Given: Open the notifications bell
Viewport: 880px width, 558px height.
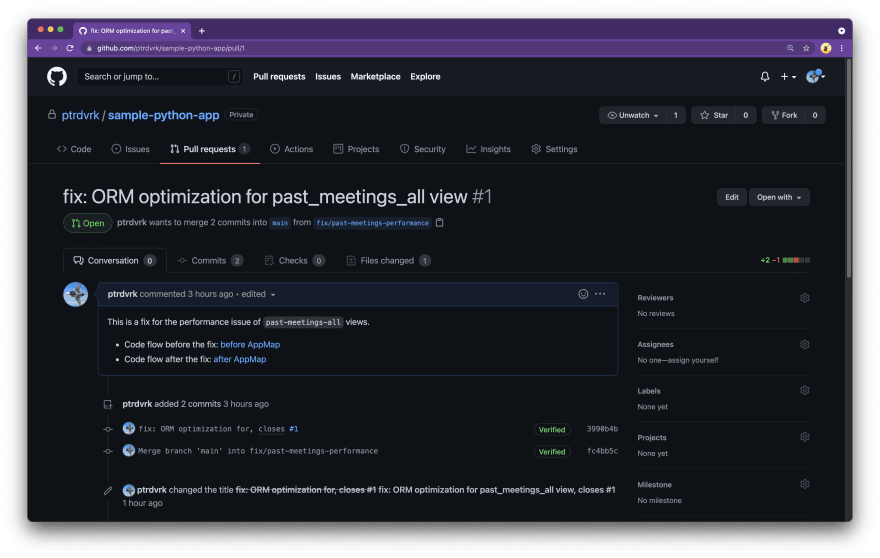Looking at the screenshot, I should coord(764,76).
